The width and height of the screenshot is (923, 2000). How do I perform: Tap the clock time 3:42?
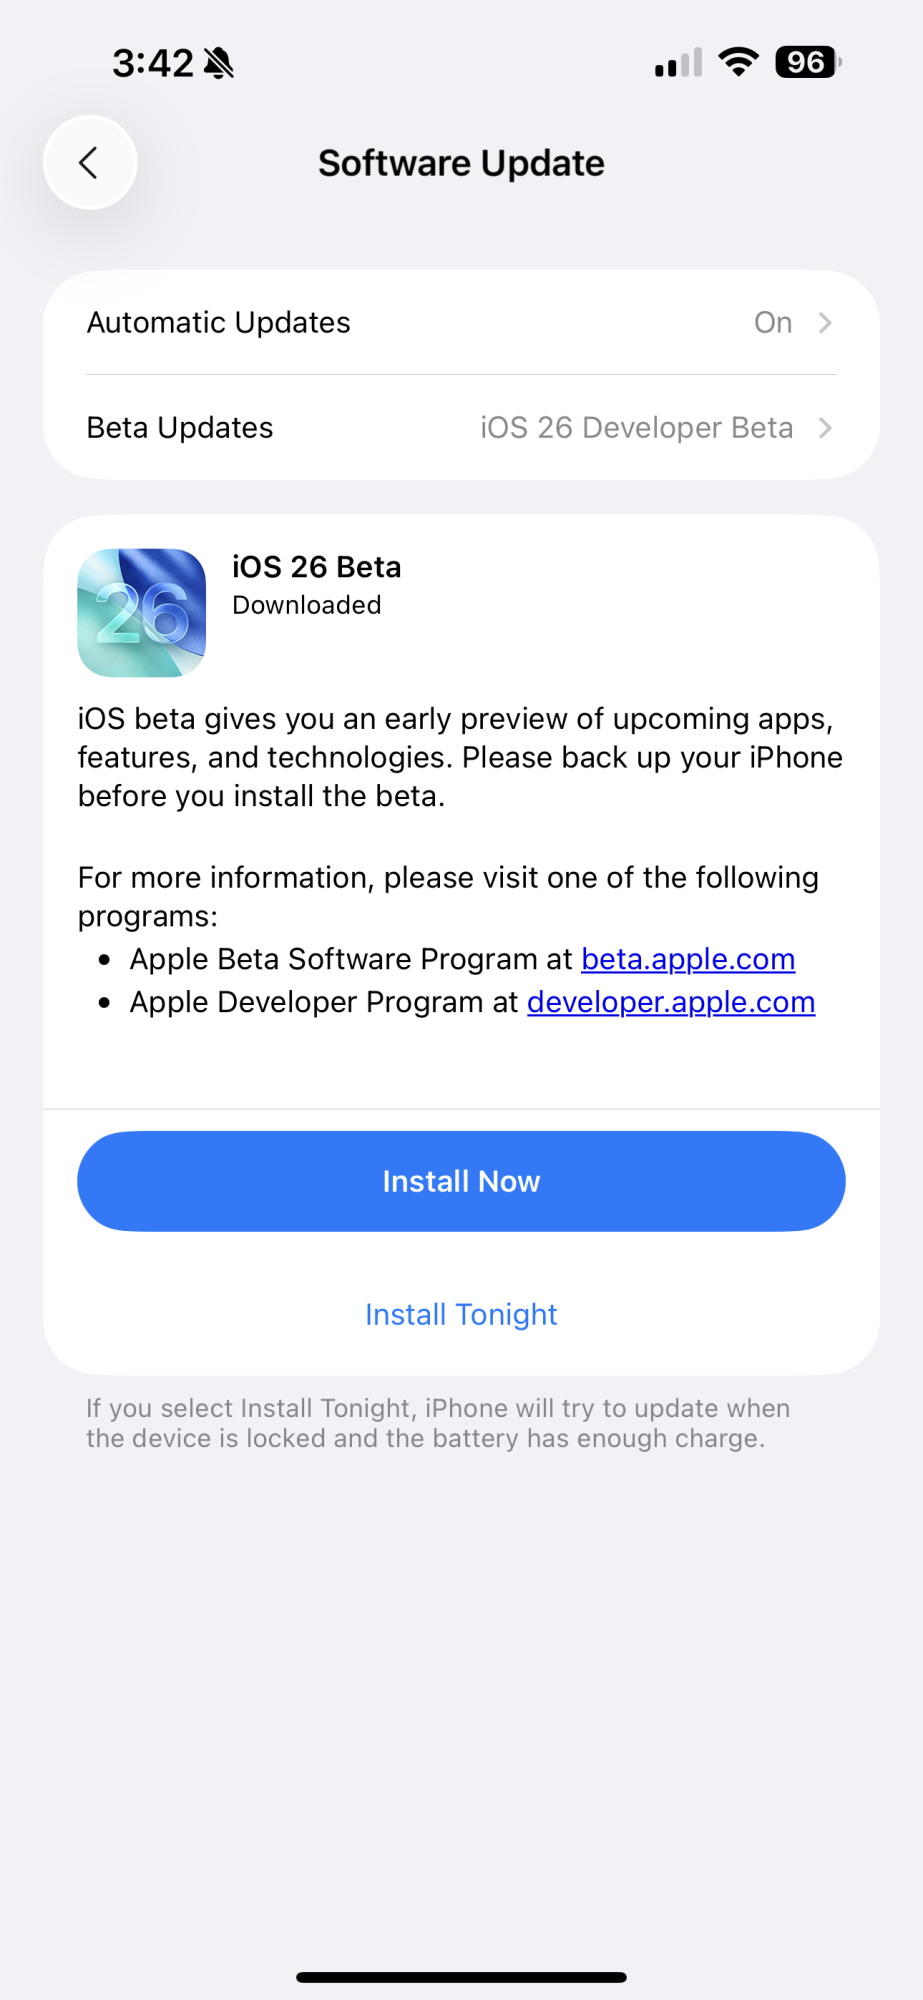[x=152, y=63]
